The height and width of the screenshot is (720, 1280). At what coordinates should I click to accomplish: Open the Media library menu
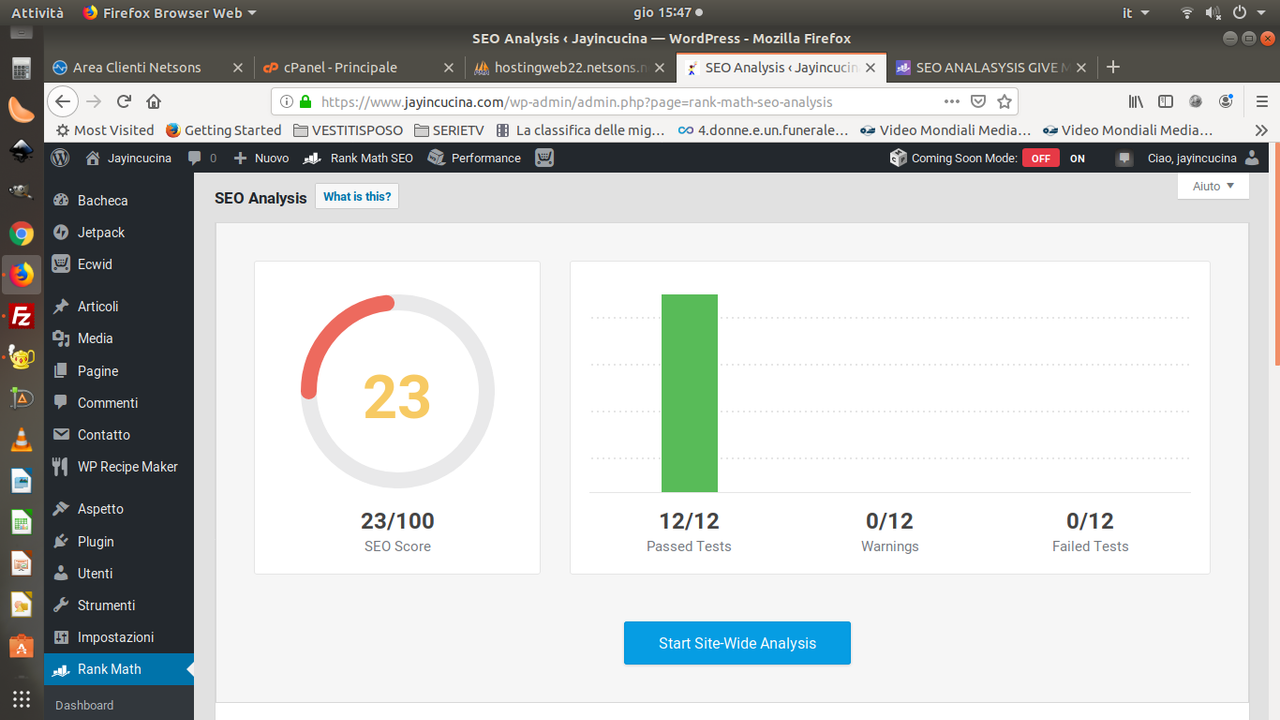pyautogui.click(x=95, y=338)
